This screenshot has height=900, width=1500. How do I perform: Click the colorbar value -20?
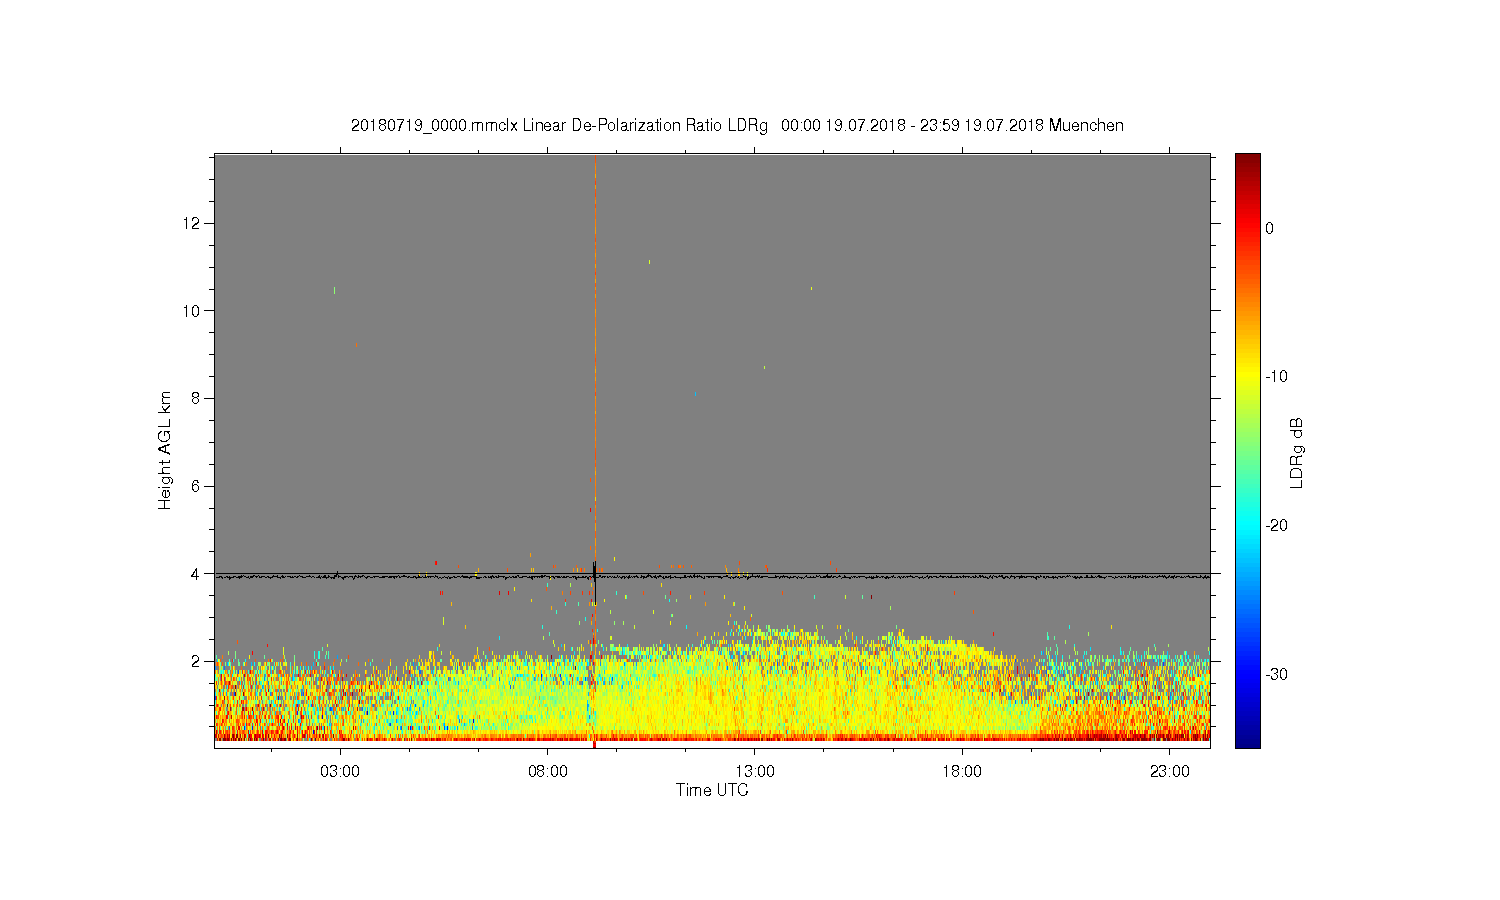tap(1276, 526)
